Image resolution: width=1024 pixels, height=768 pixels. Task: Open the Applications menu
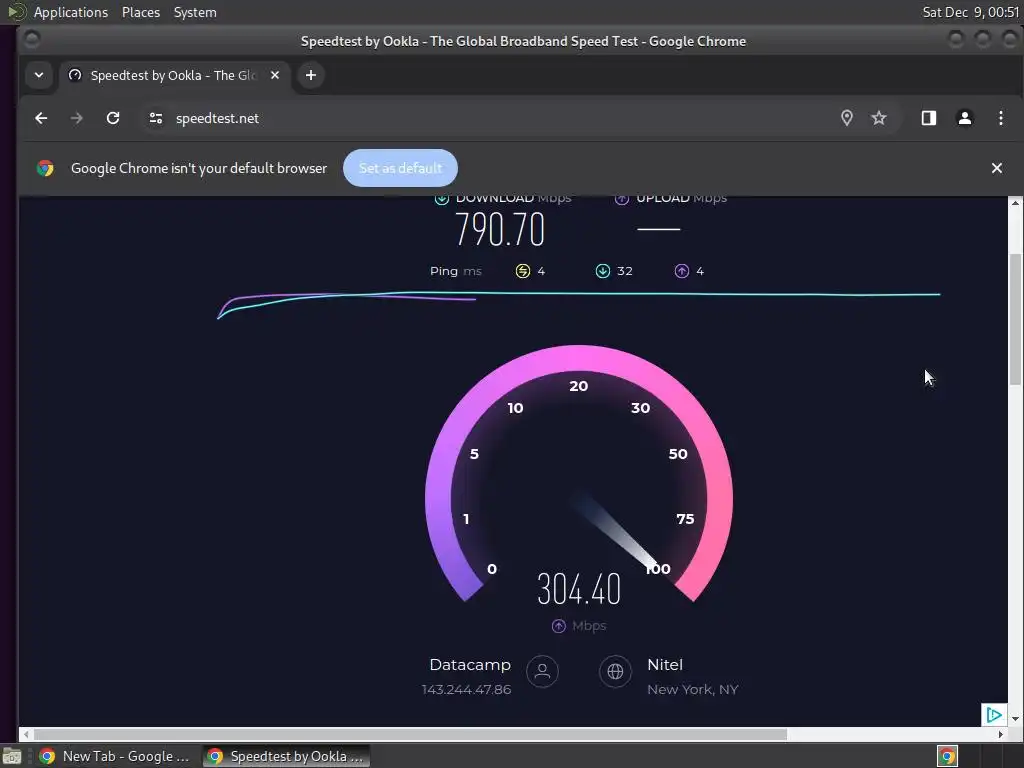click(x=71, y=12)
